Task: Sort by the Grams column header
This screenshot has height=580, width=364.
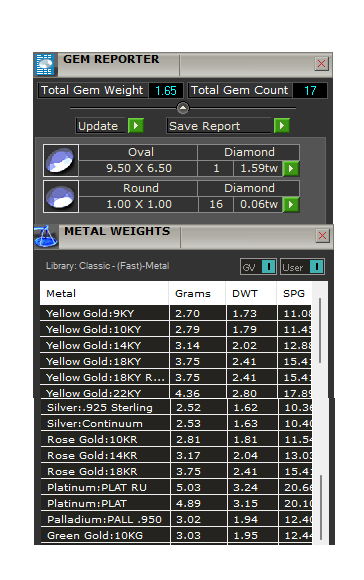Action: (197, 293)
